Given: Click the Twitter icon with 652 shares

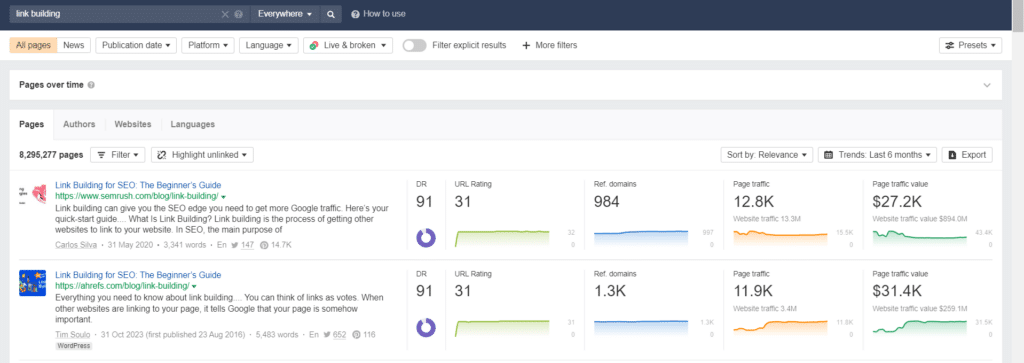Looking at the screenshot, I should [327, 334].
